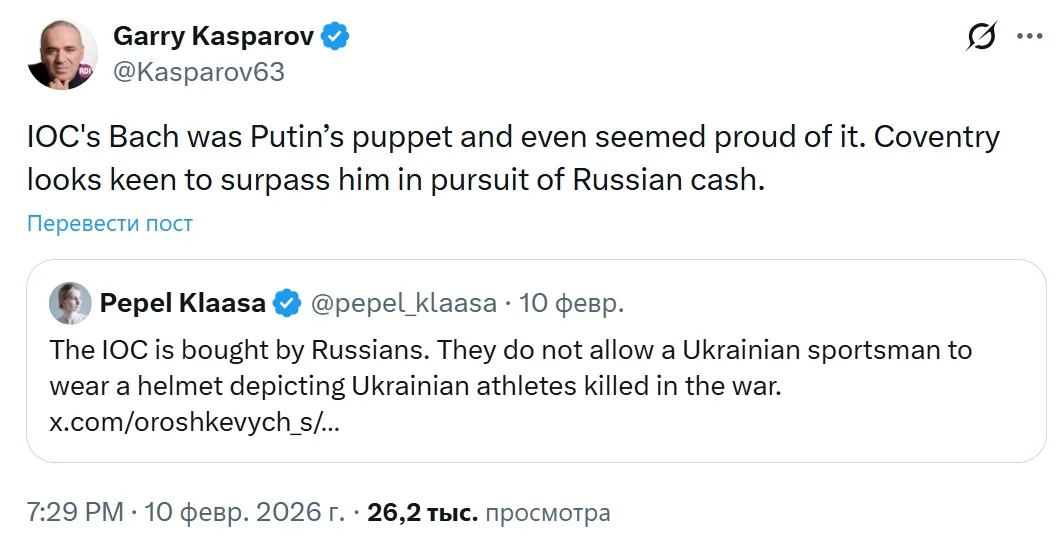
Task: Open the three-dot more options menu
Action: [x=1029, y=37]
